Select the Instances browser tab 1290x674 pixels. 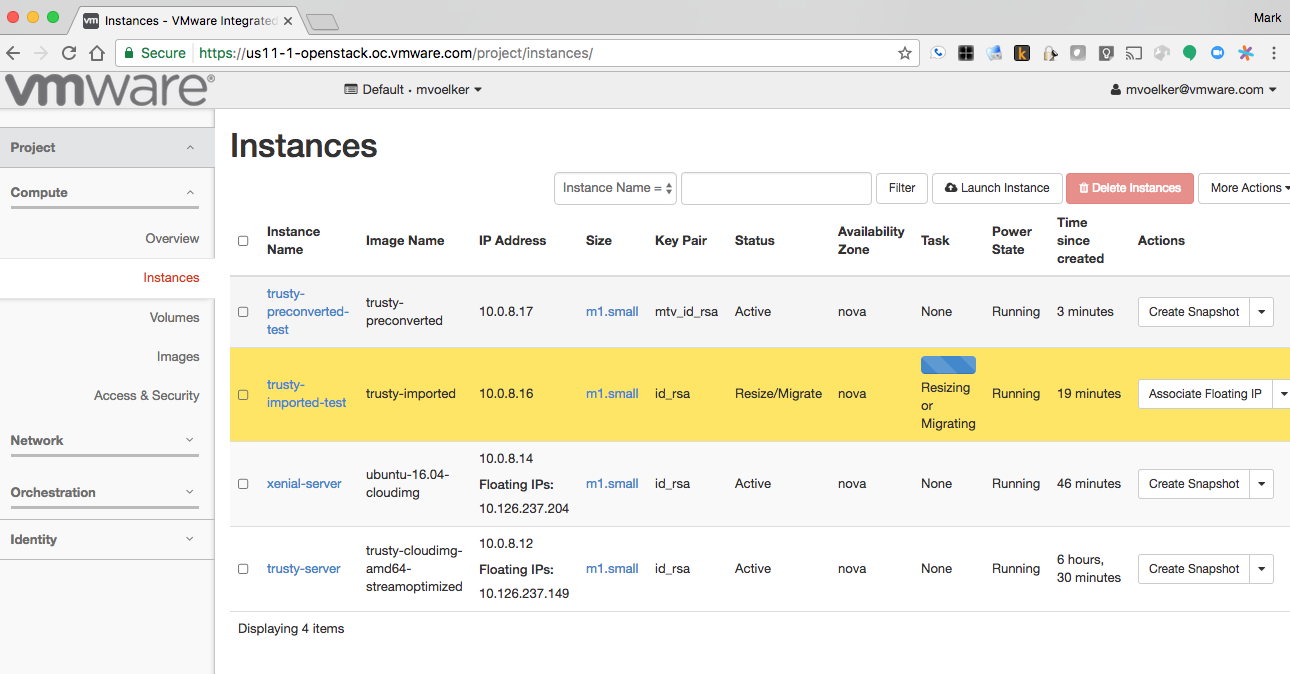click(x=188, y=20)
